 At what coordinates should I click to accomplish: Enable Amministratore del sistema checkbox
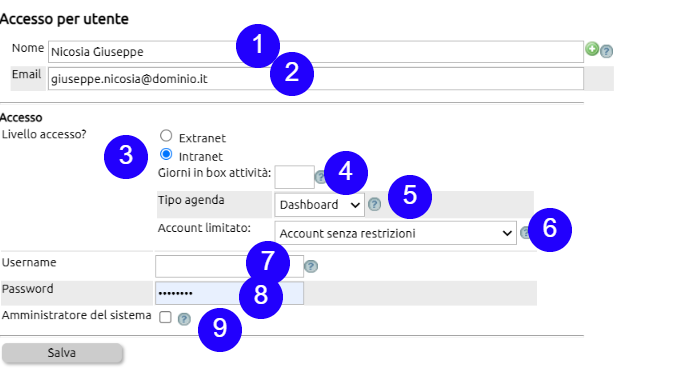[x=165, y=317]
